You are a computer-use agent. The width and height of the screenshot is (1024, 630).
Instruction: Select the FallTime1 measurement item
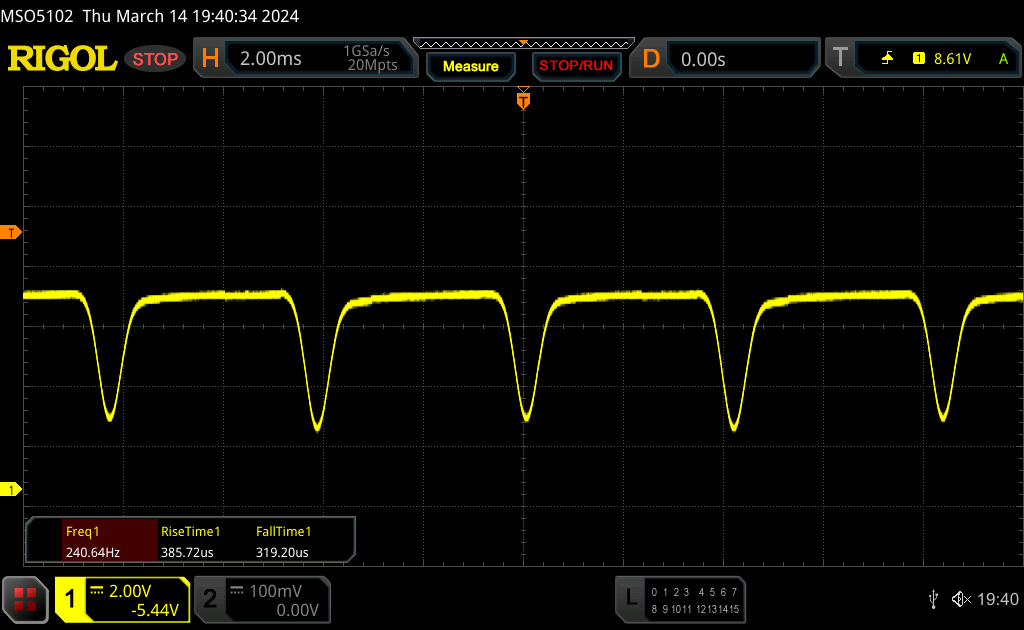(283, 531)
